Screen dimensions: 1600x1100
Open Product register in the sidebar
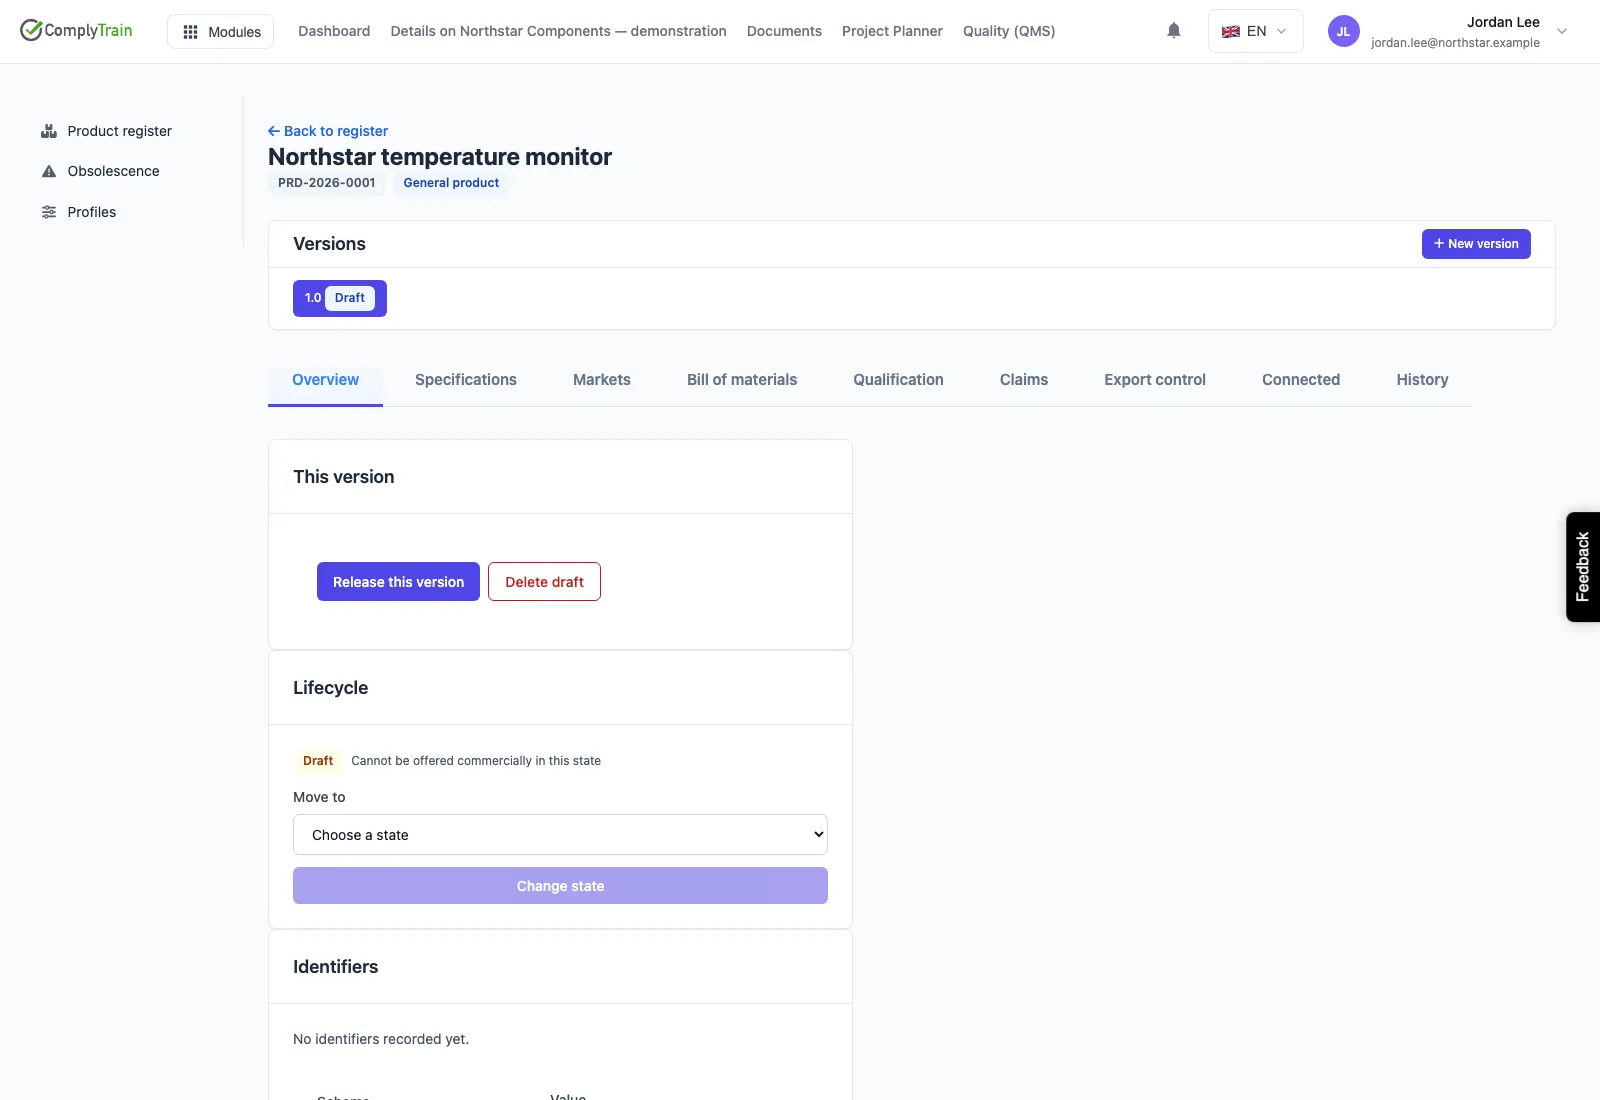coord(119,131)
